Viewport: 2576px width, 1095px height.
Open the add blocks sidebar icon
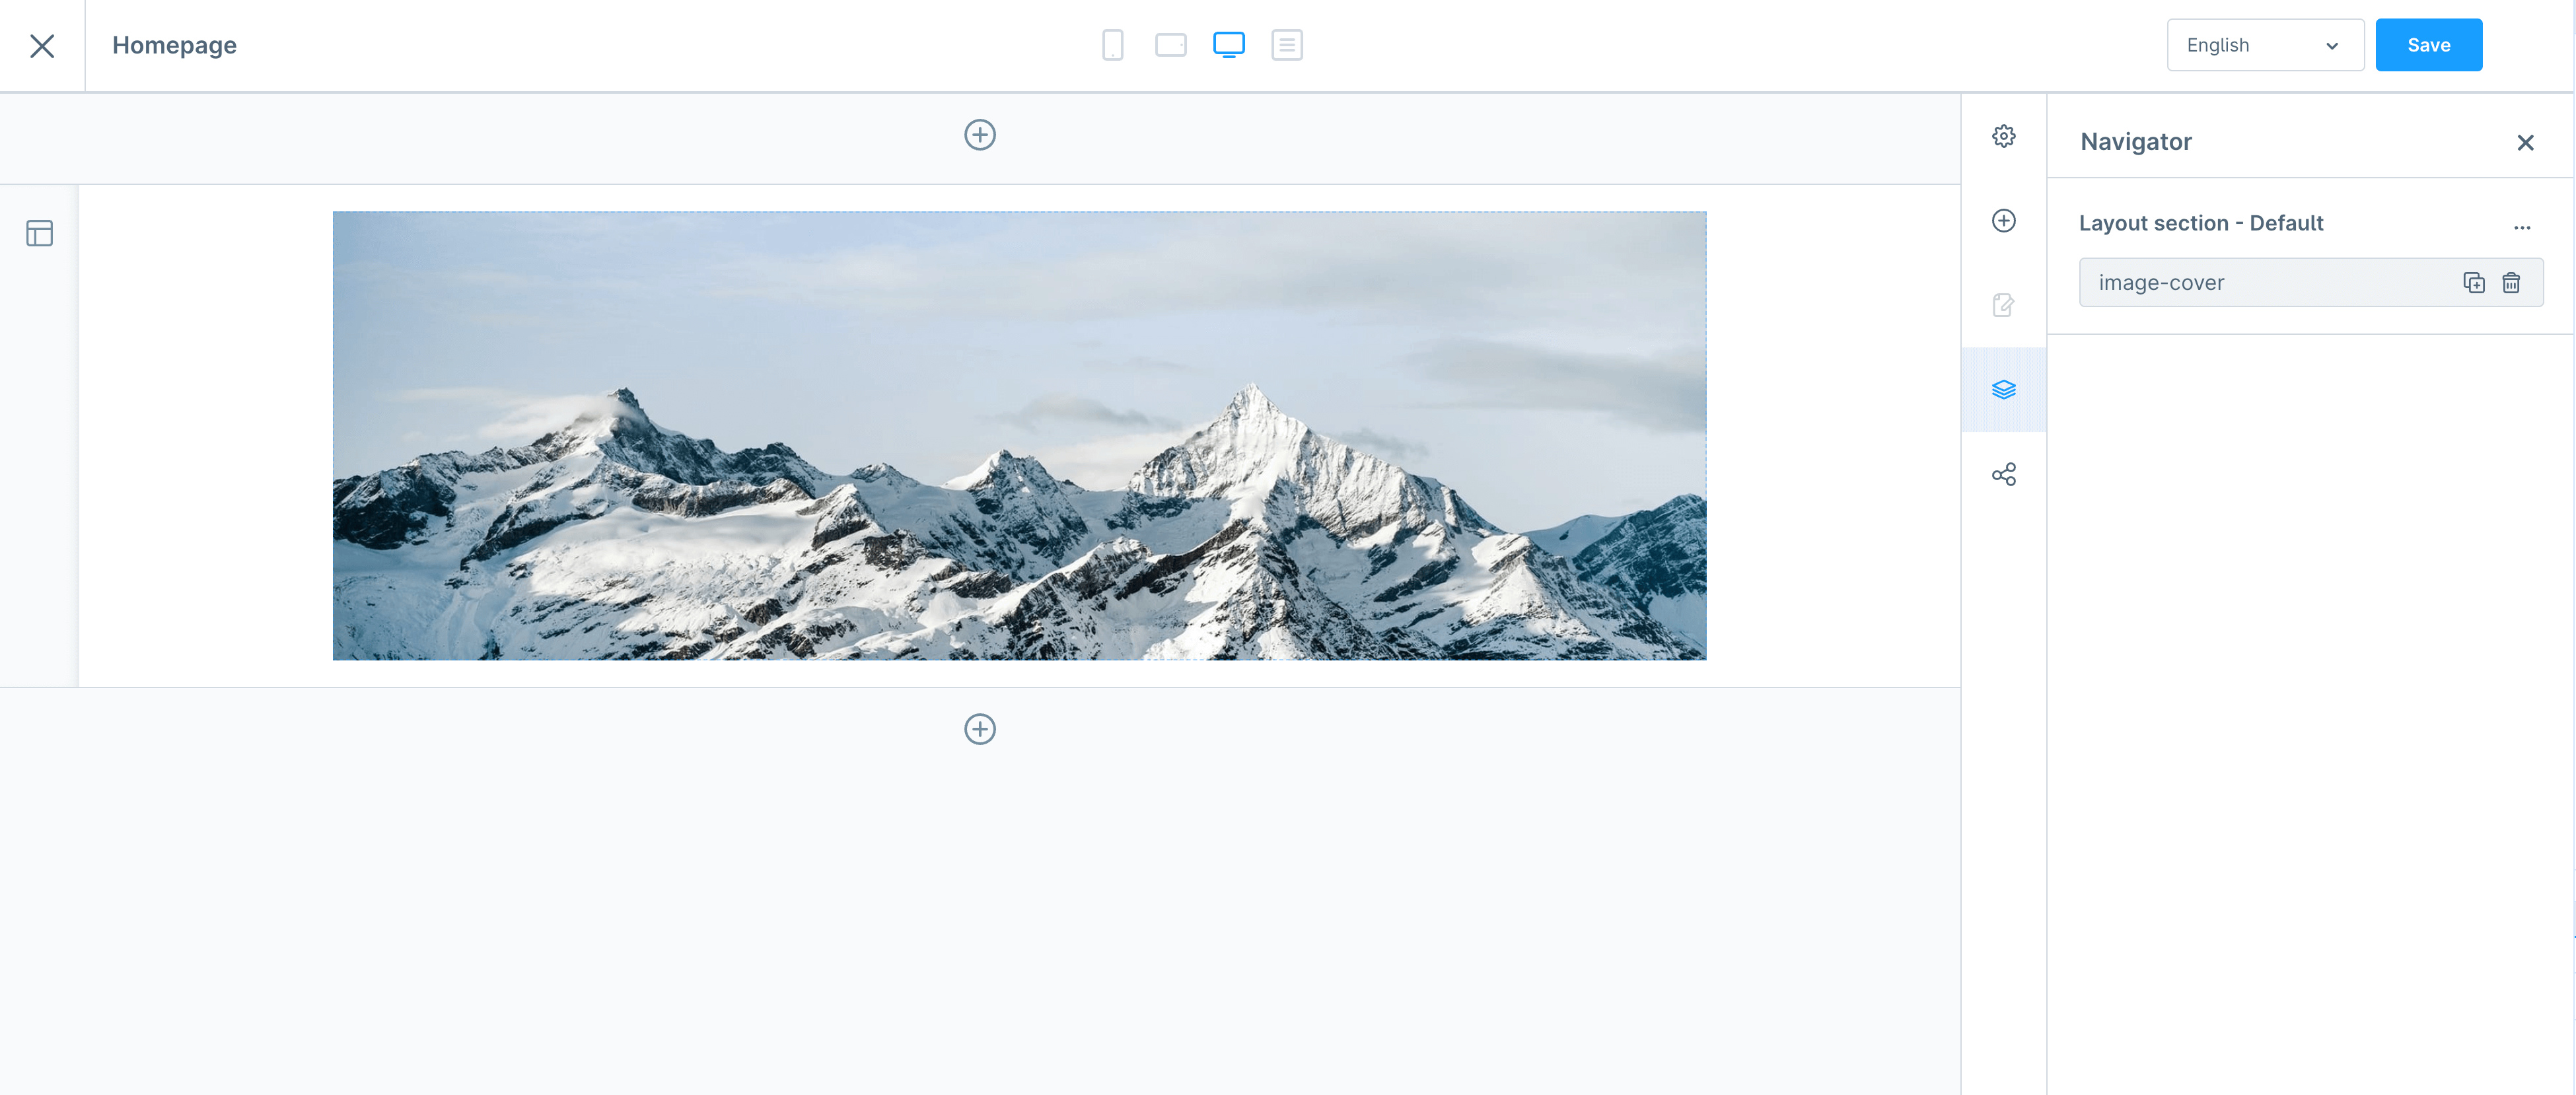[2003, 220]
